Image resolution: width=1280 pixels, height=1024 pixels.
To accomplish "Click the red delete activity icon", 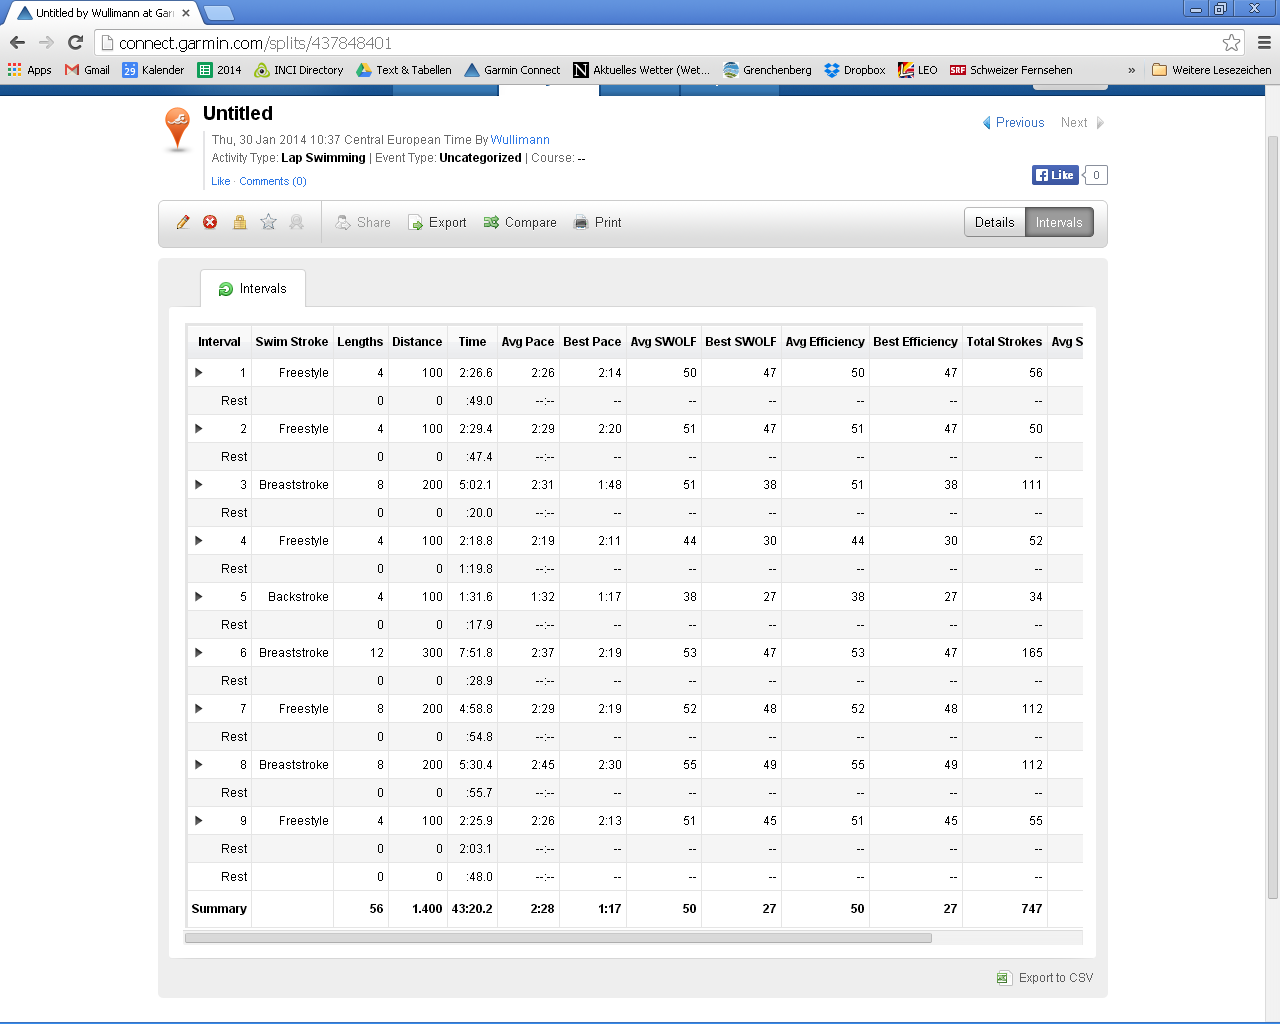I will (x=210, y=222).
